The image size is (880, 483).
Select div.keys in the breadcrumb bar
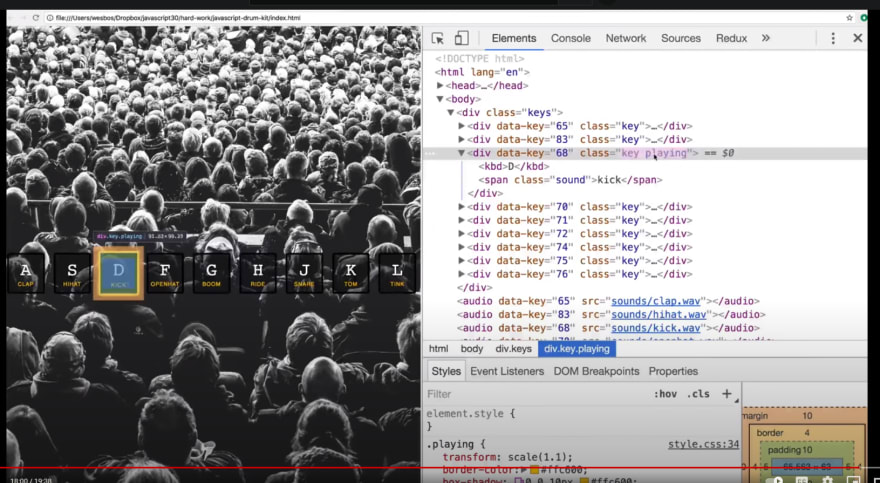514,349
